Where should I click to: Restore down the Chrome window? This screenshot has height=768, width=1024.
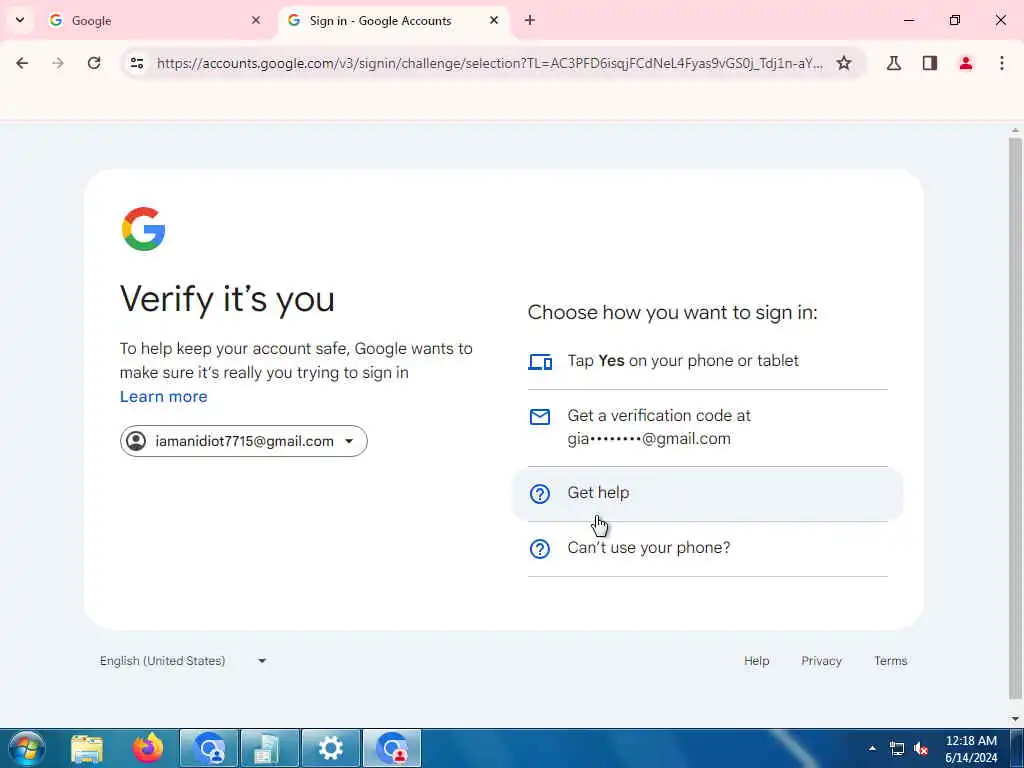point(955,20)
